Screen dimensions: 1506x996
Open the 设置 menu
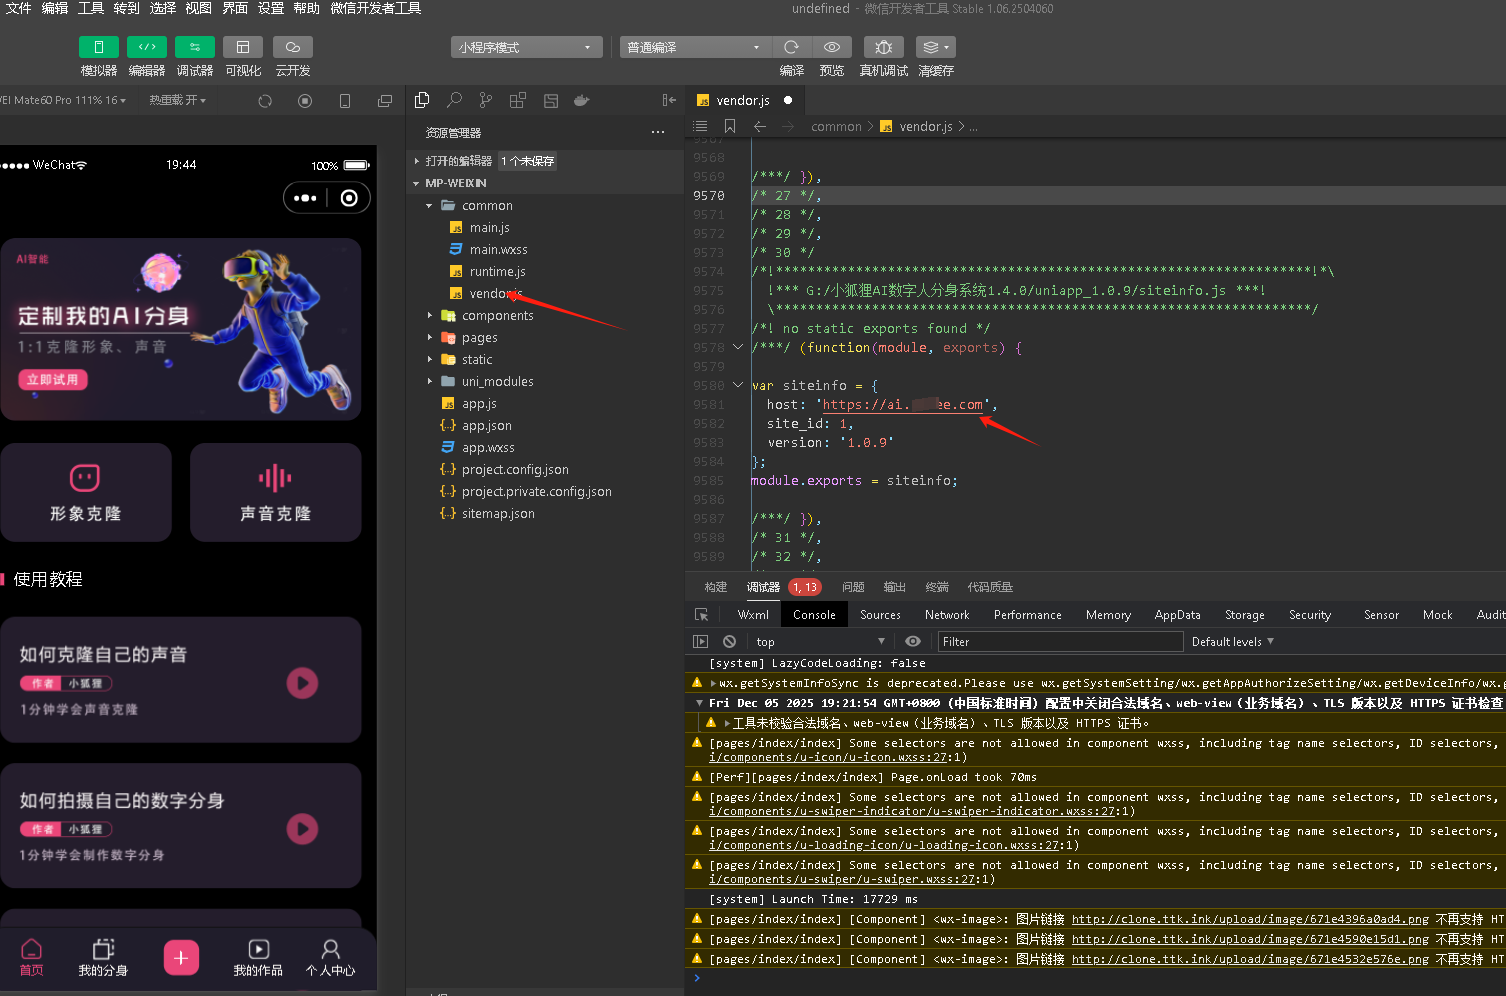click(271, 8)
